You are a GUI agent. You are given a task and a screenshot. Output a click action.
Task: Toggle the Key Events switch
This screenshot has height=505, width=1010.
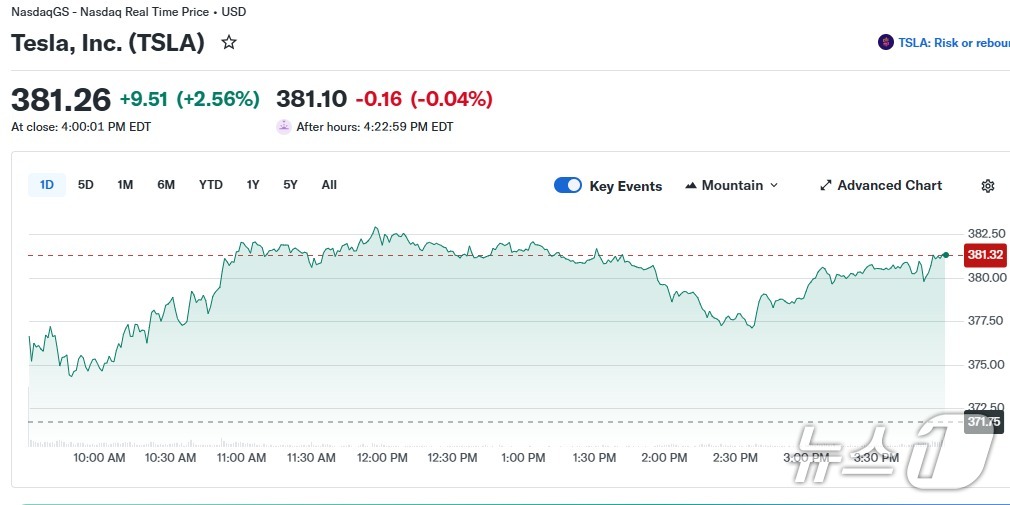coord(568,185)
